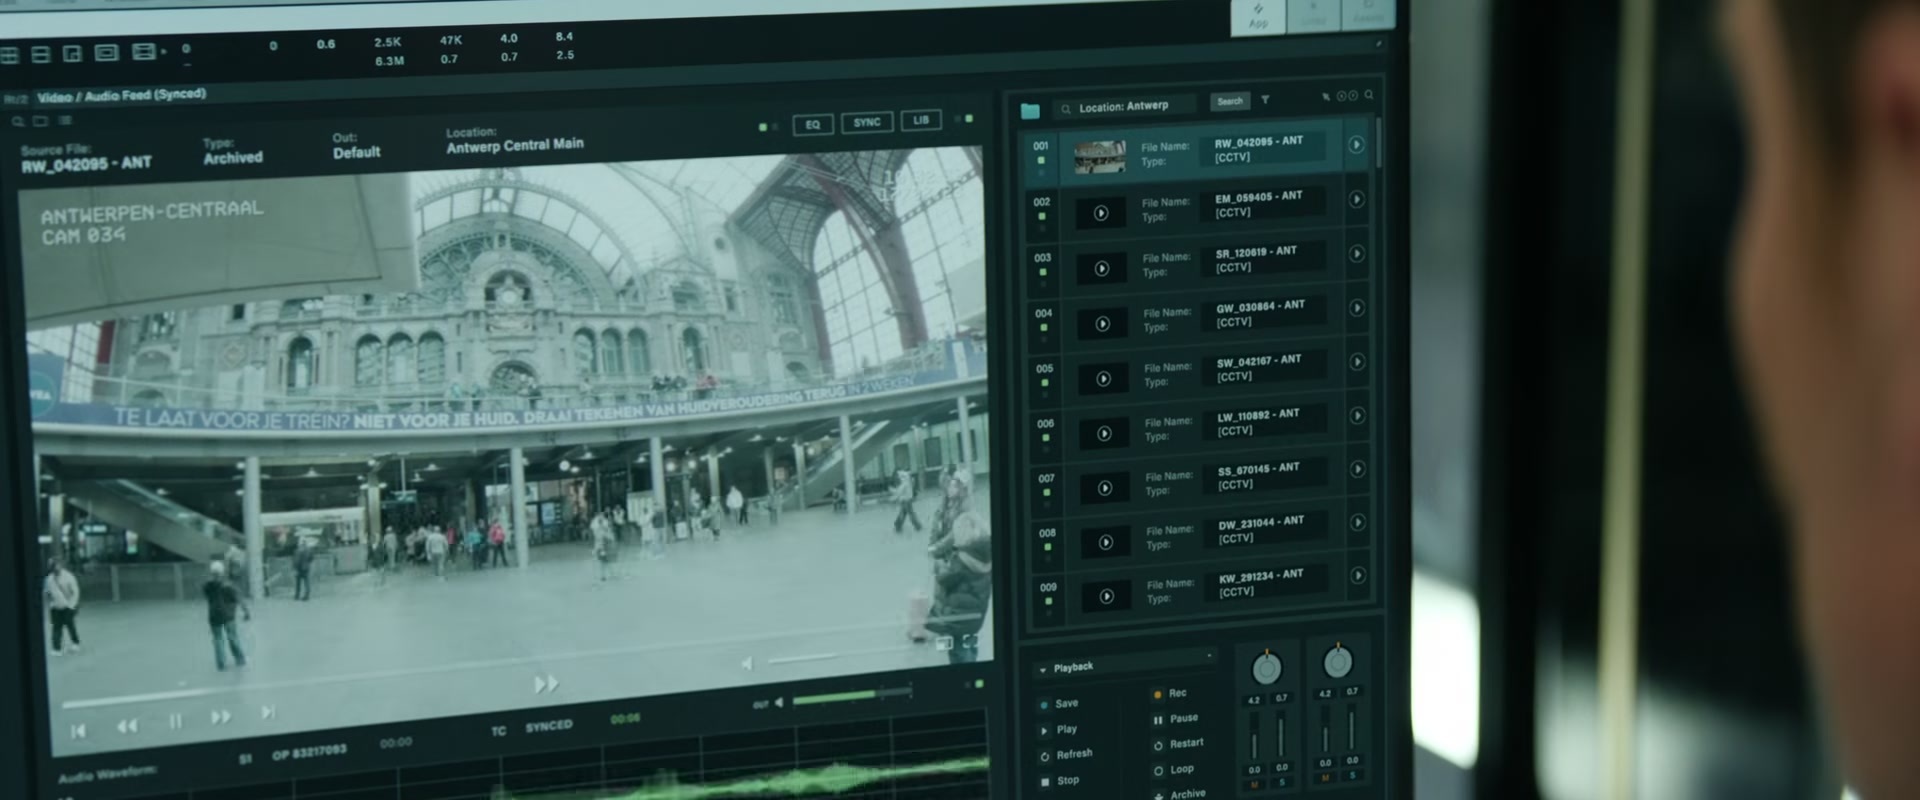Viewport: 1920px width, 800px height.
Task: Play the preview for file KW_291234 - ANT
Action: click(1107, 596)
